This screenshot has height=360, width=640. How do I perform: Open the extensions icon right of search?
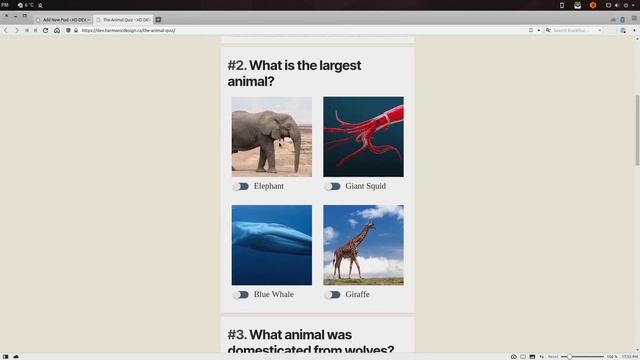point(623,30)
